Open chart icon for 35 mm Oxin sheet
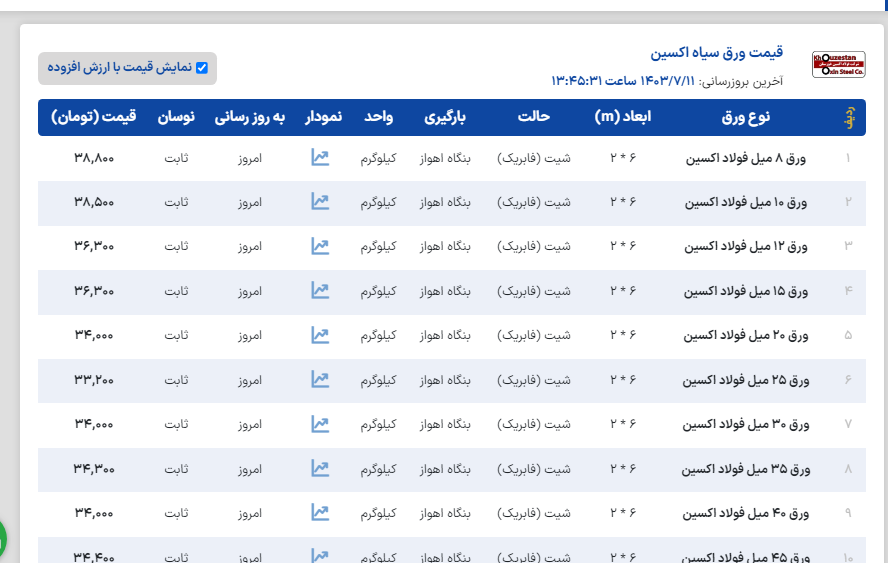 point(320,468)
